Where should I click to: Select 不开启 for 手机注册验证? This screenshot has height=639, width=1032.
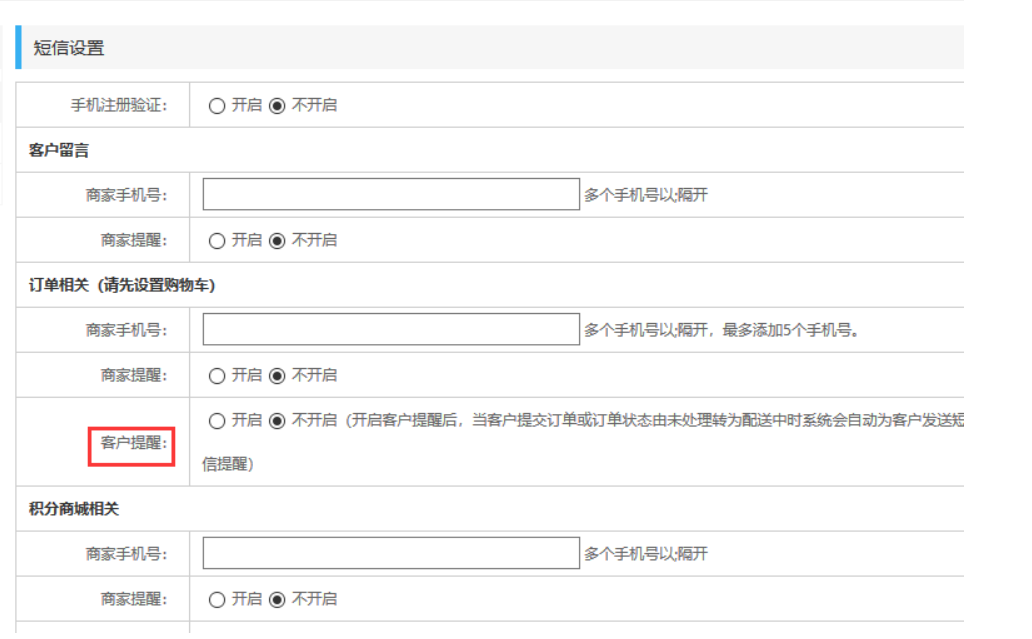tap(277, 106)
